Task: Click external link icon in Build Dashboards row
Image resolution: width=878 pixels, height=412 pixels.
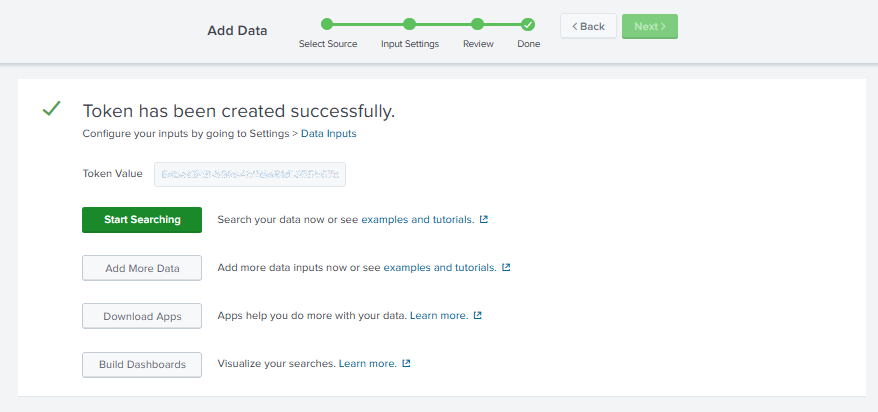Action: click(406, 363)
